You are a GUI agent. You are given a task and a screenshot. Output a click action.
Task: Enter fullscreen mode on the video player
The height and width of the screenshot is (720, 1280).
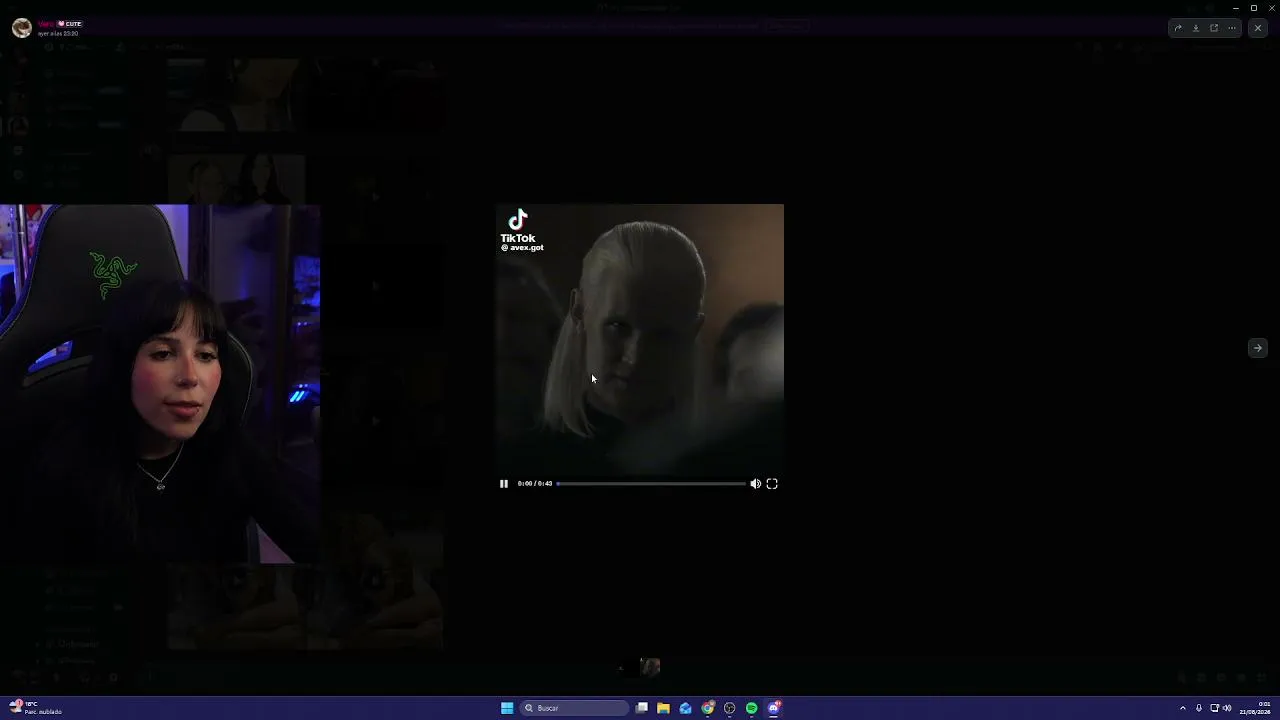772,484
